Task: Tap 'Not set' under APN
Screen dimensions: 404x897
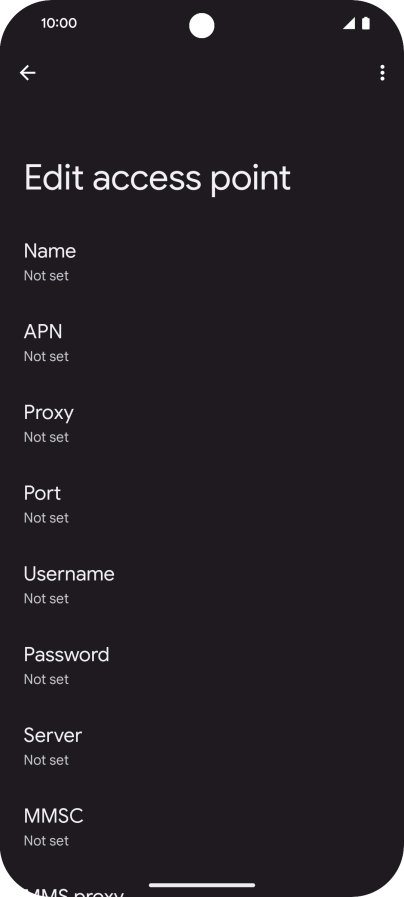Action: [x=46, y=356]
